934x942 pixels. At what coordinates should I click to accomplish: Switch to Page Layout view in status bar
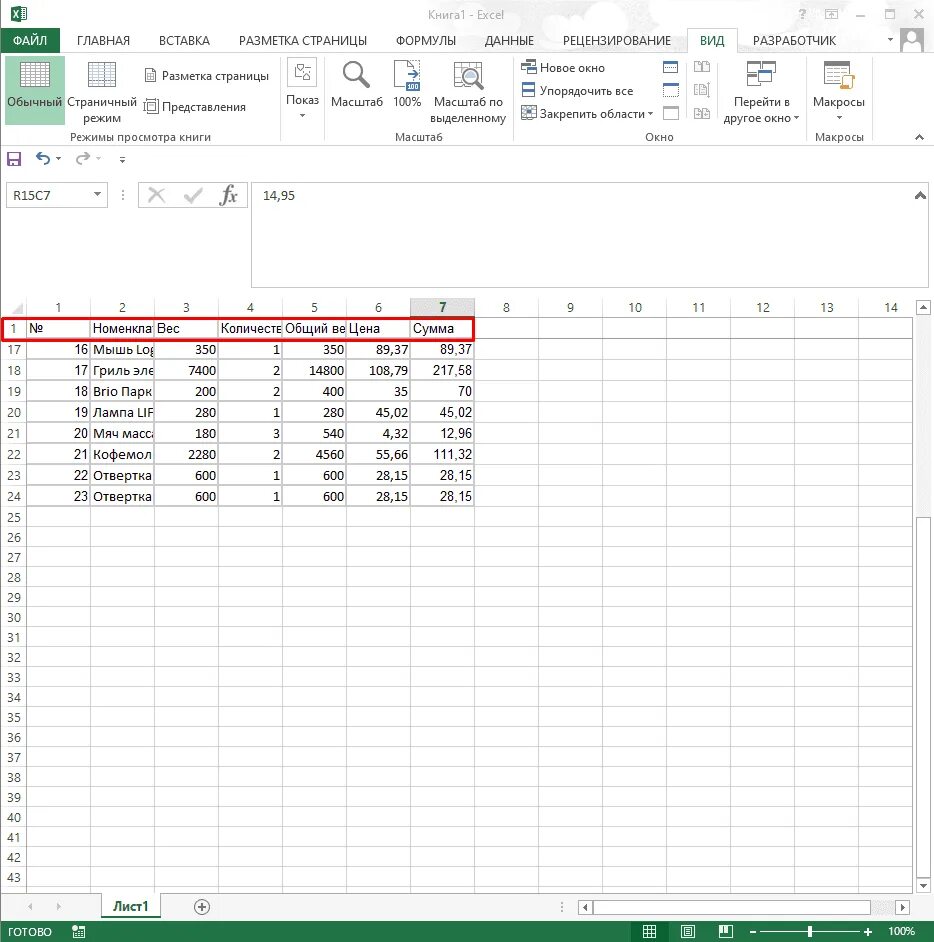tap(688, 931)
